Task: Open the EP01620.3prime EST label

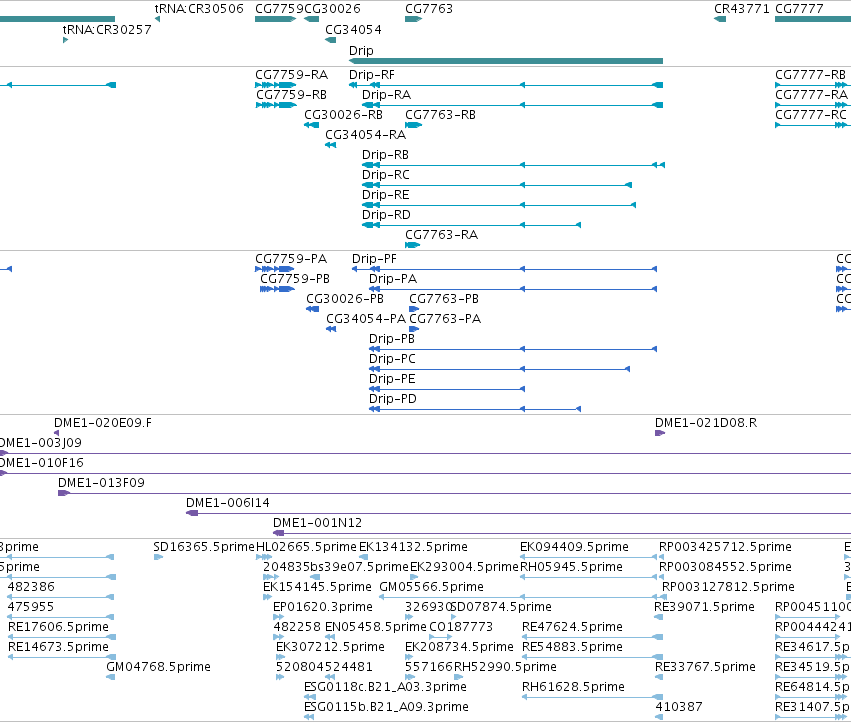Action: click(323, 607)
